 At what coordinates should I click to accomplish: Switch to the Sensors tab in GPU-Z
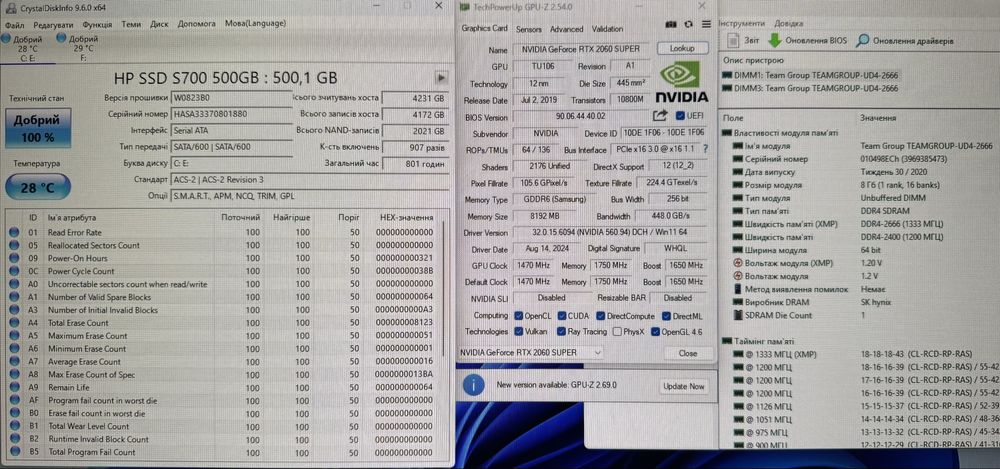[529, 29]
